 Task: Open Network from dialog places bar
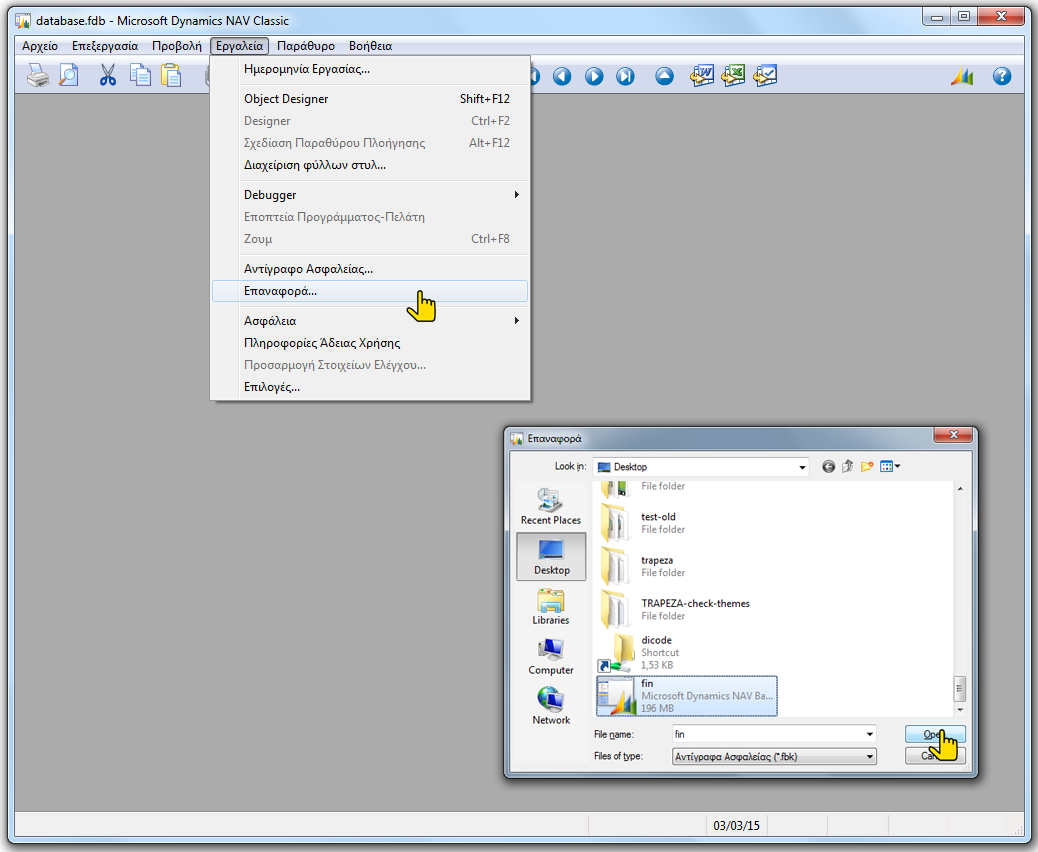click(551, 706)
